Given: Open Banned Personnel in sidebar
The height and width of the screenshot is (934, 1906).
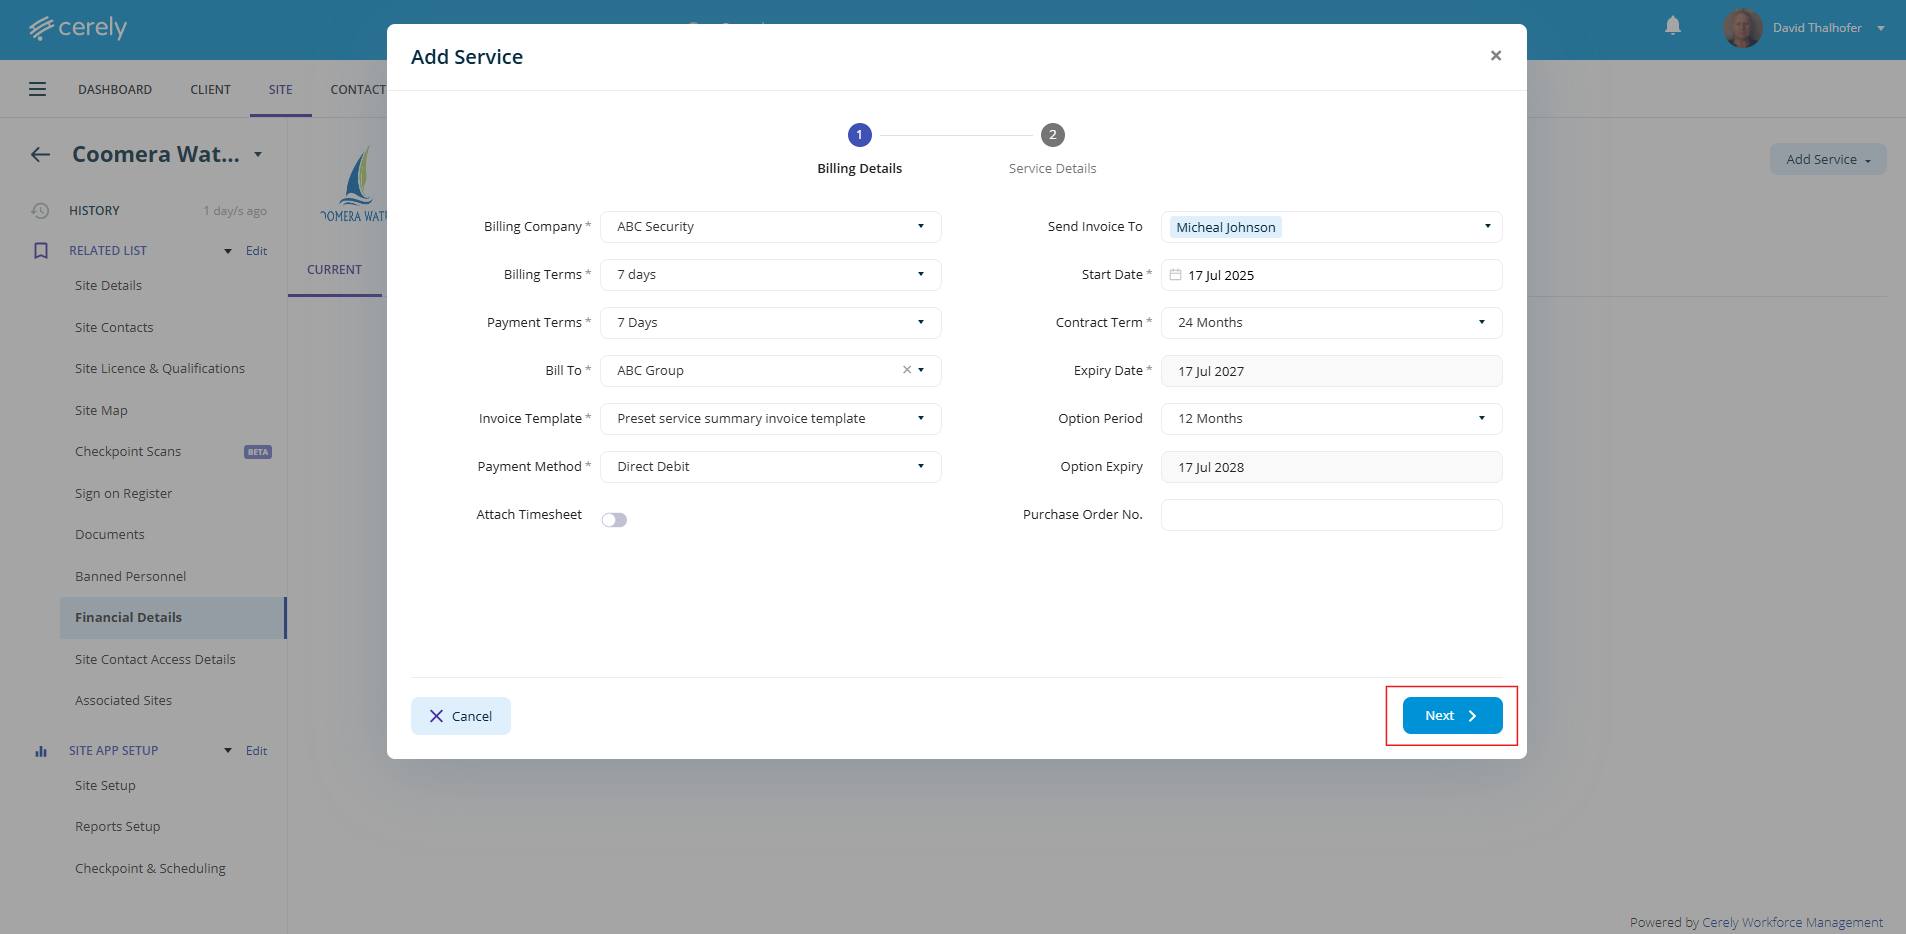Looking at the screenshot, I should tap(131, 577).
